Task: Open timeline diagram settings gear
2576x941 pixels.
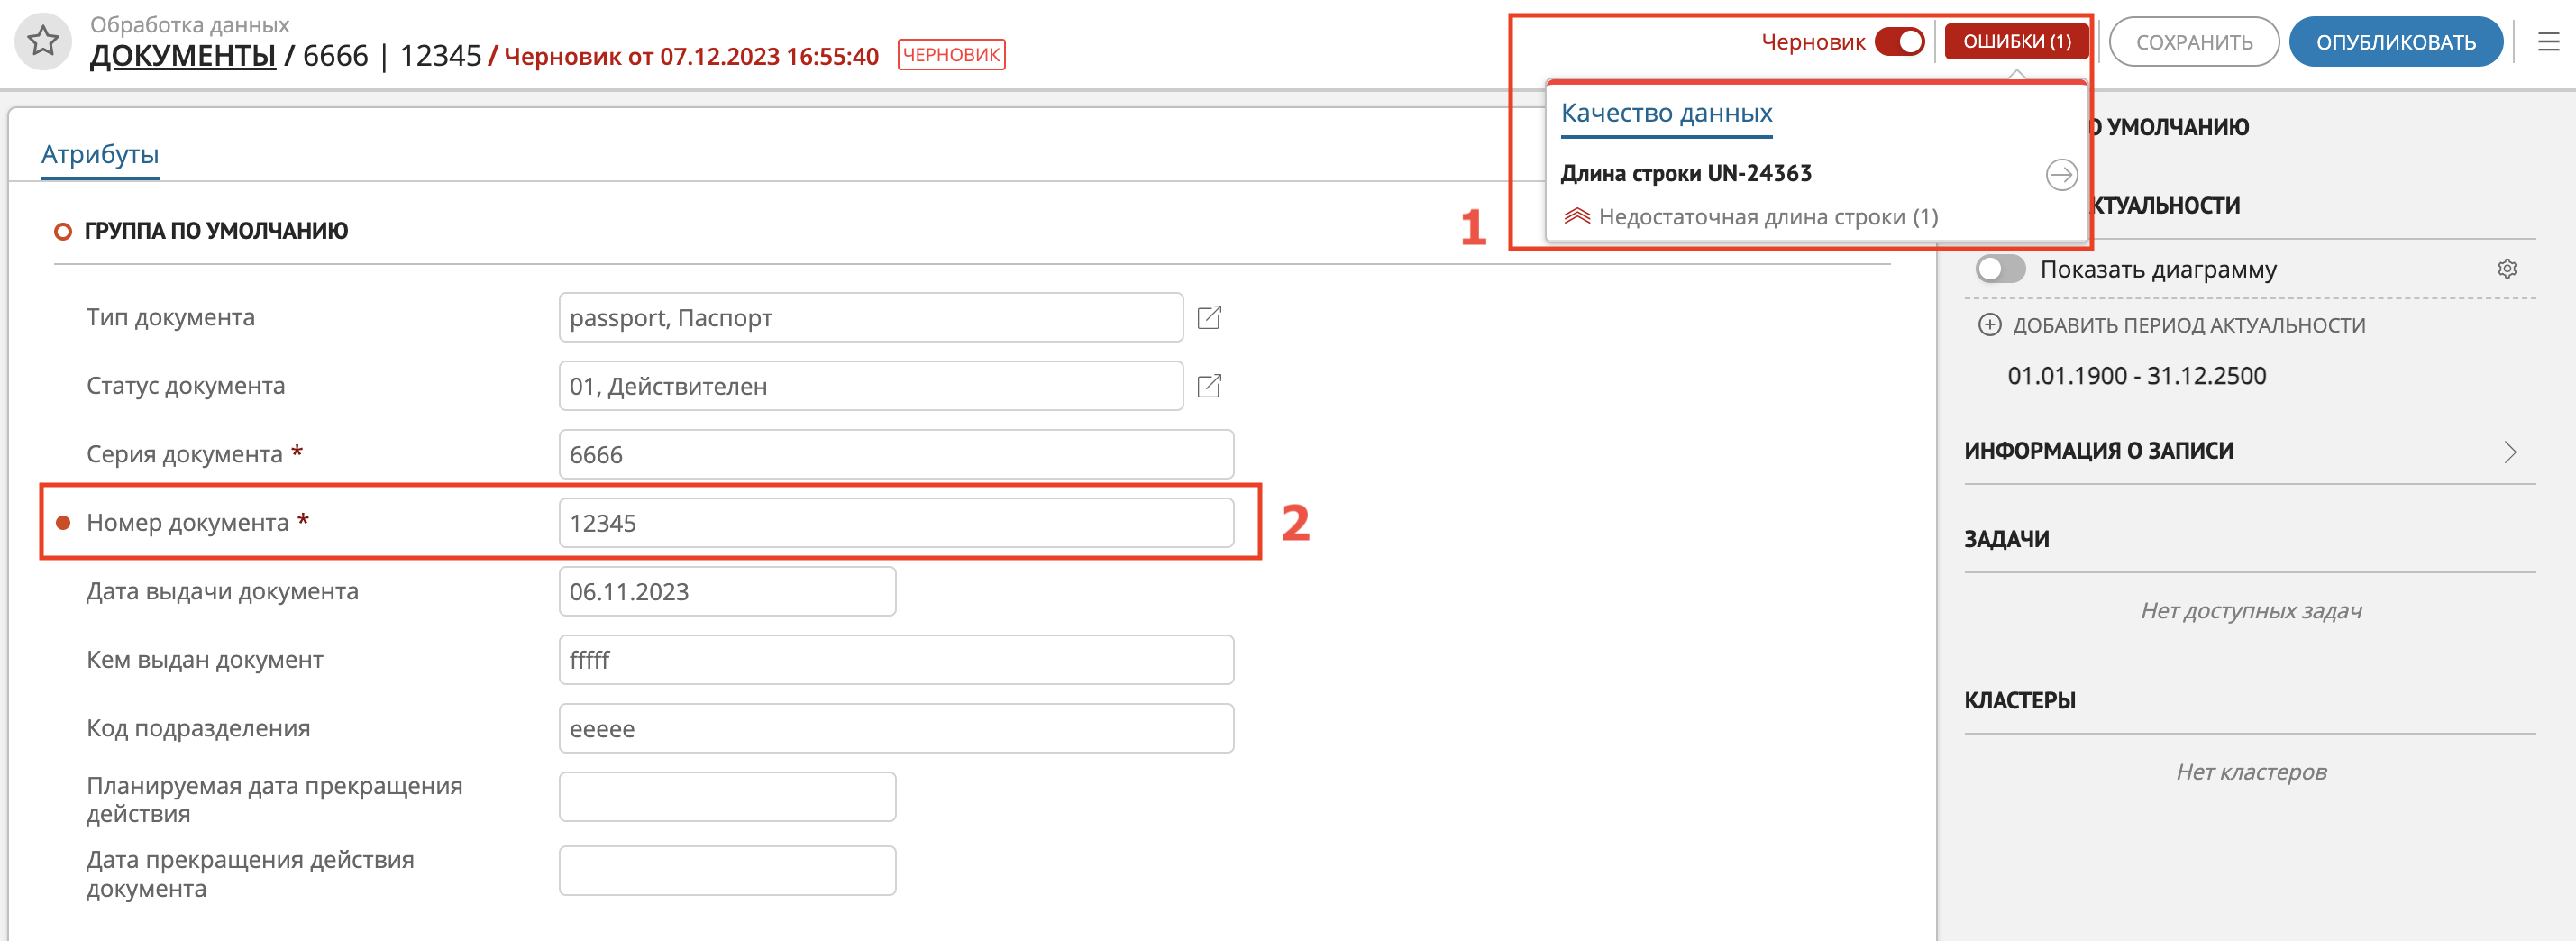Action: pos(2506,269)
